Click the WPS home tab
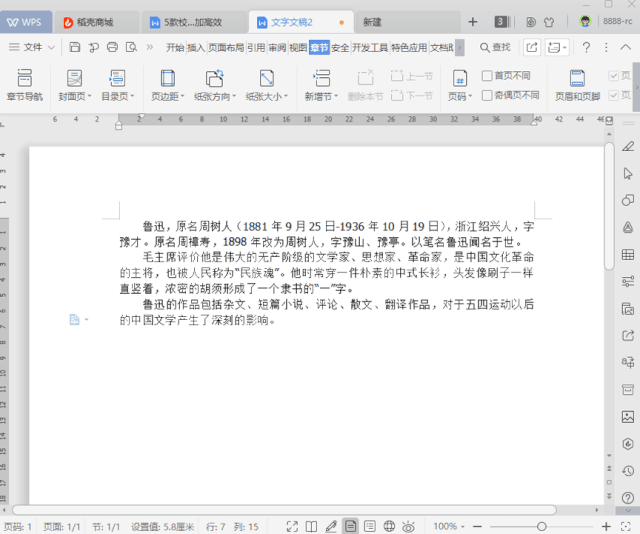This screenshot has width=640, height=534. [x=25, y=22]
